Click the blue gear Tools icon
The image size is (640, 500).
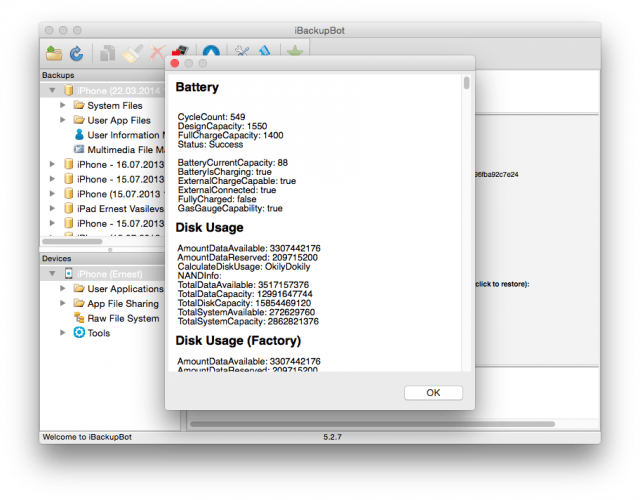click(x=80, y=333)
